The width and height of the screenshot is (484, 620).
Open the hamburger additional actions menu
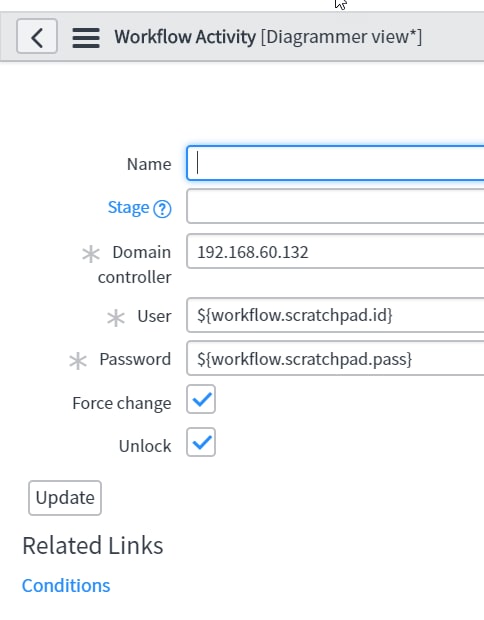[x=86, y=37]
